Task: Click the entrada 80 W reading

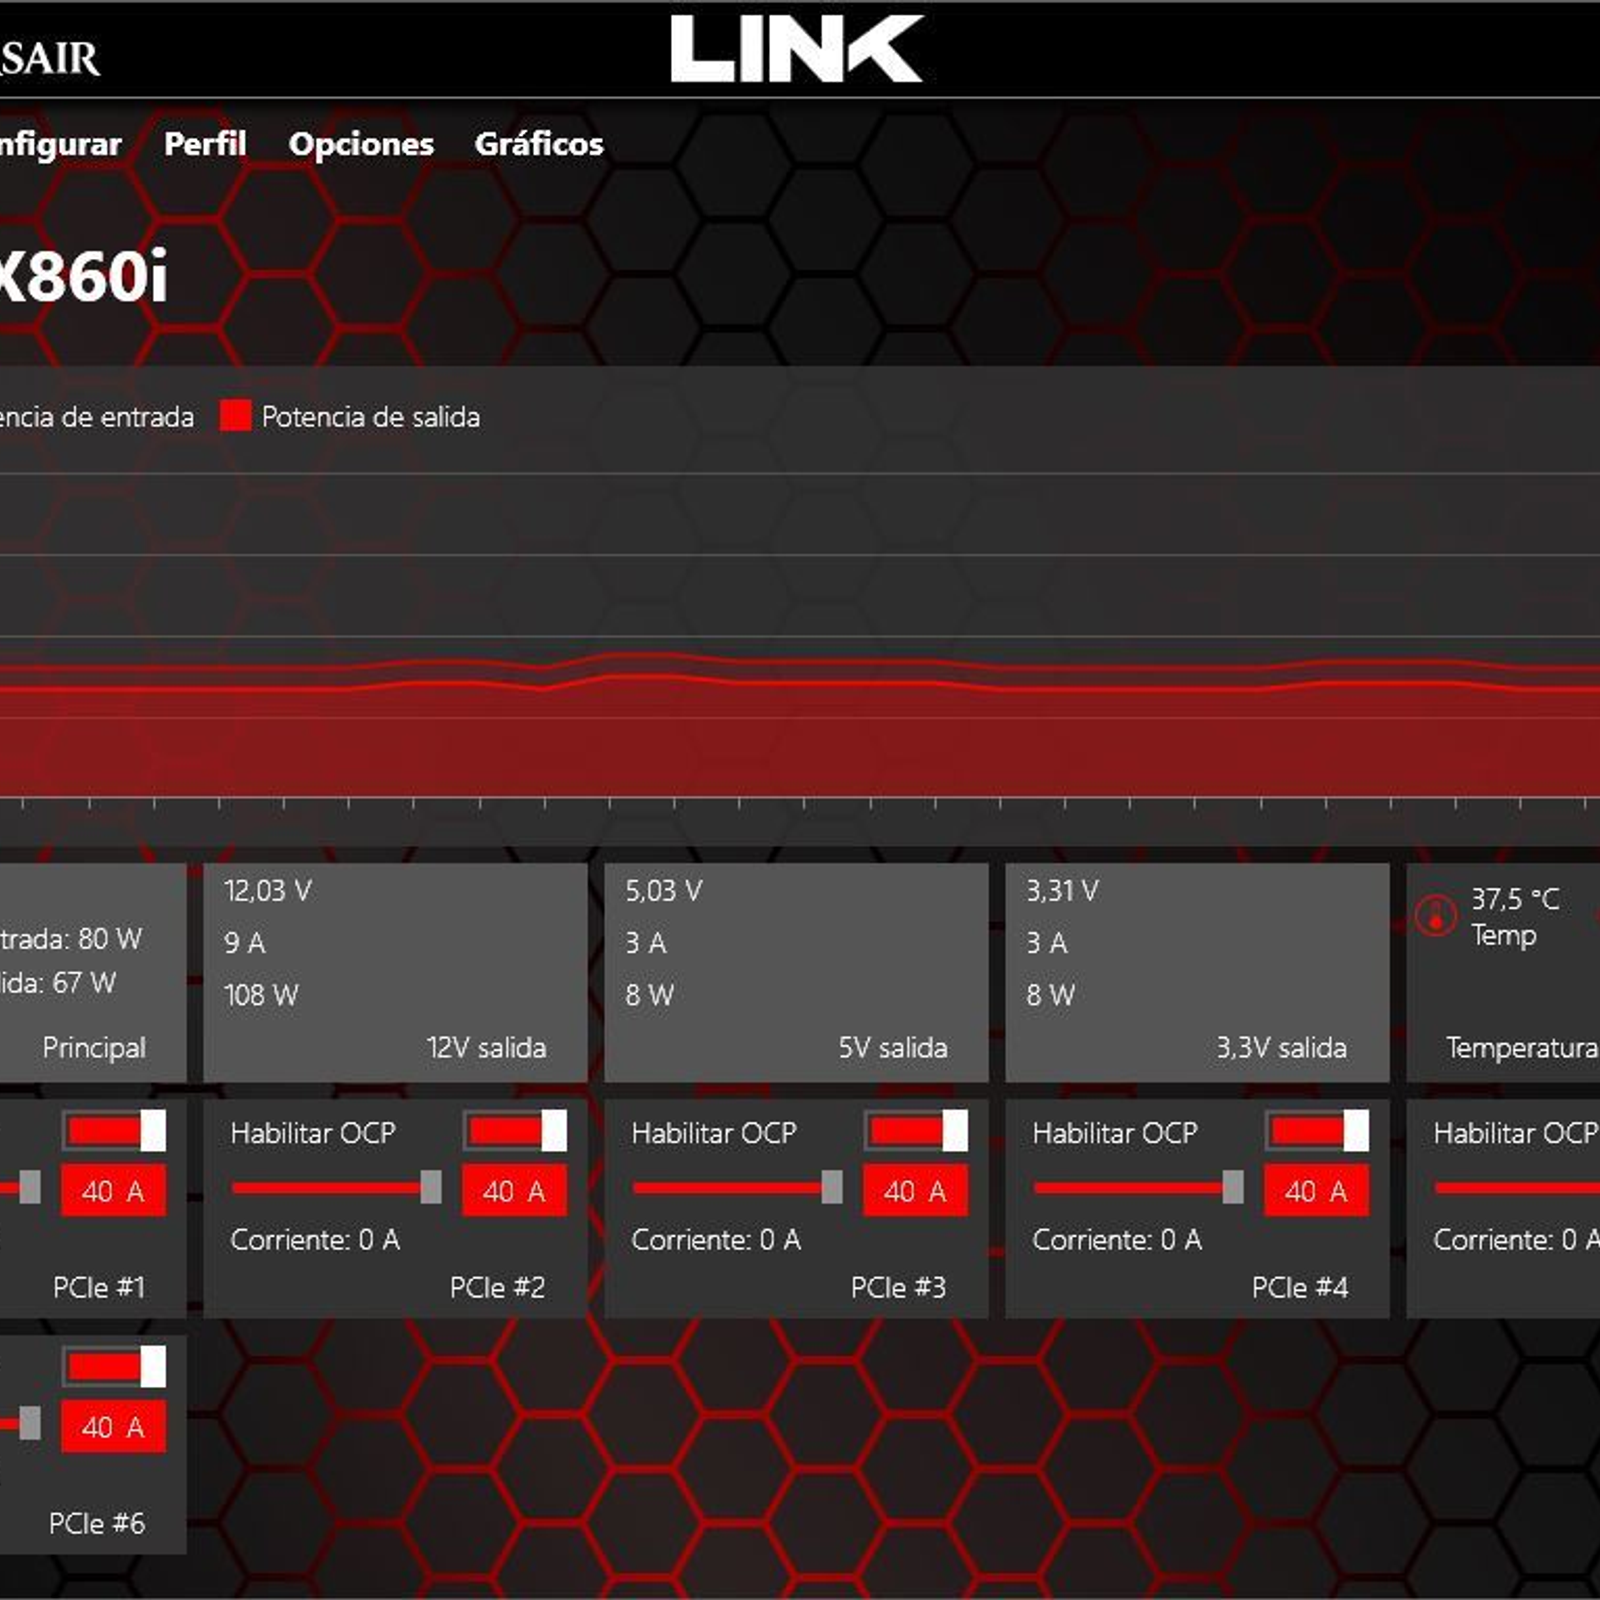Action: tap(71, 938)
